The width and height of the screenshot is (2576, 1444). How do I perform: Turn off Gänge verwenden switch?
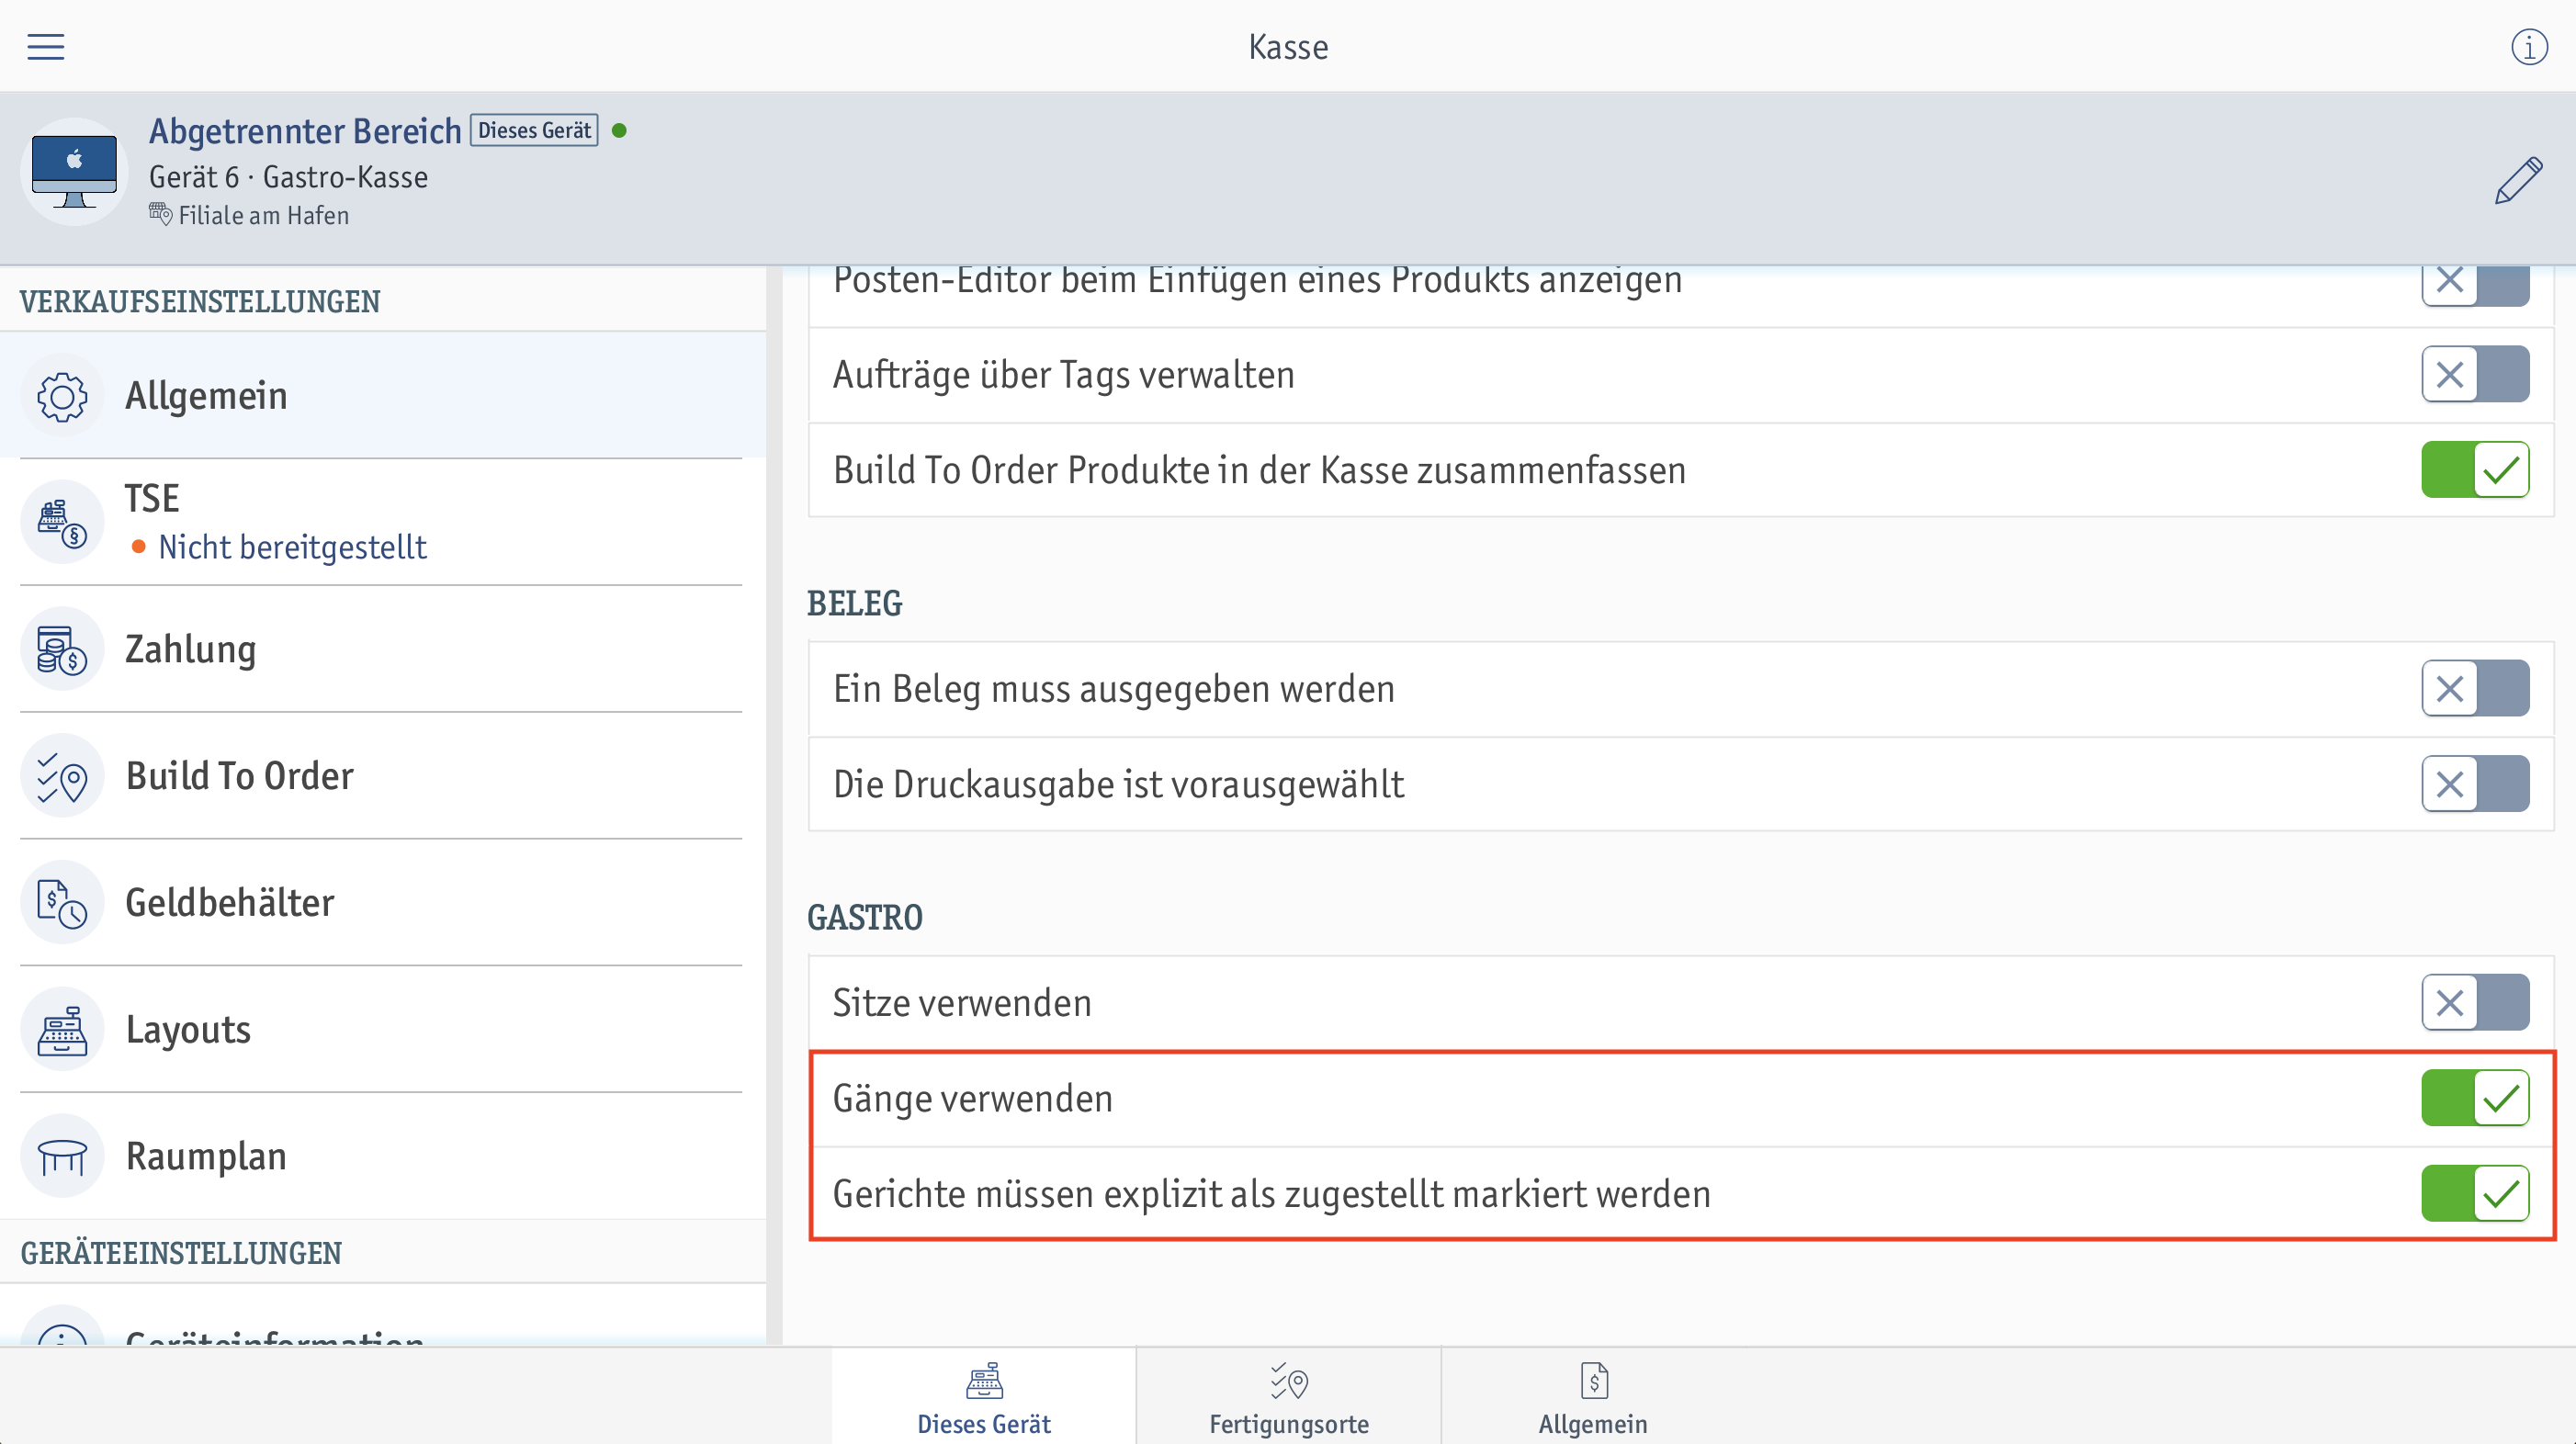(2475, 1098)
